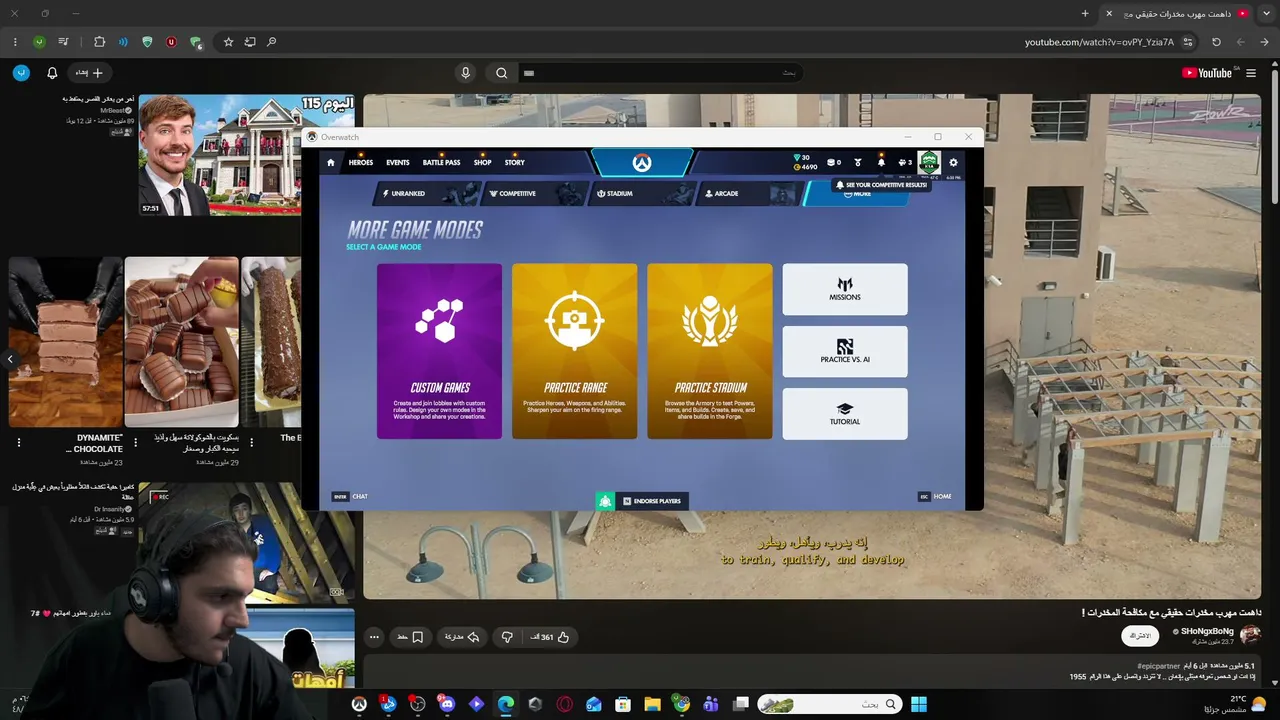Click the YouTube search magnifier button
Image resolution: width=1280 pixels, height=720 pixels.
pos(502,73)
